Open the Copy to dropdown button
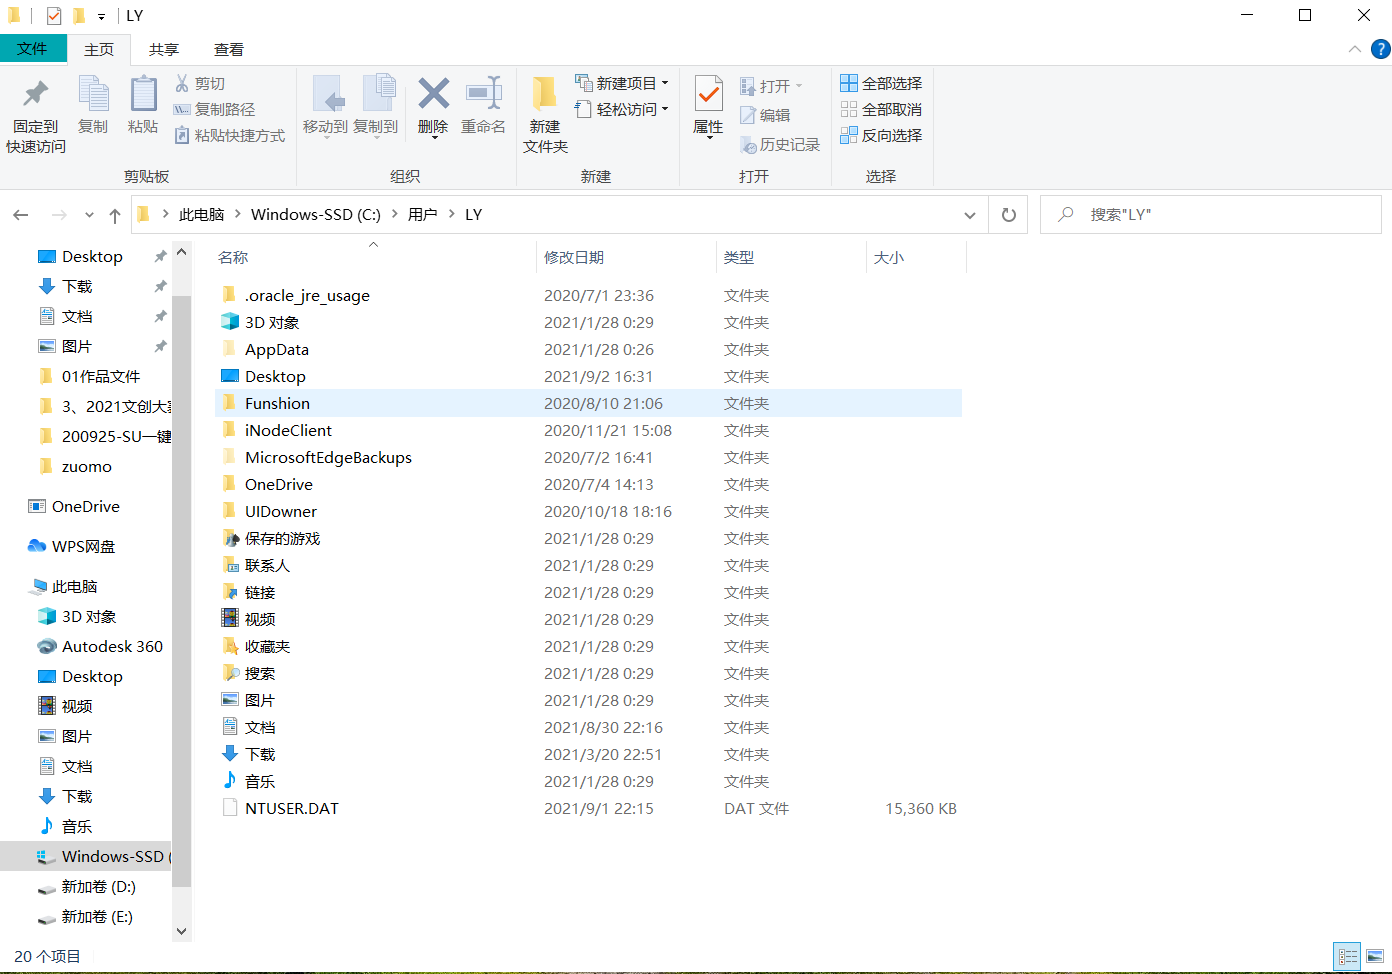The image size is (1392, 974). pyautogui.click(x=376, y=105)
